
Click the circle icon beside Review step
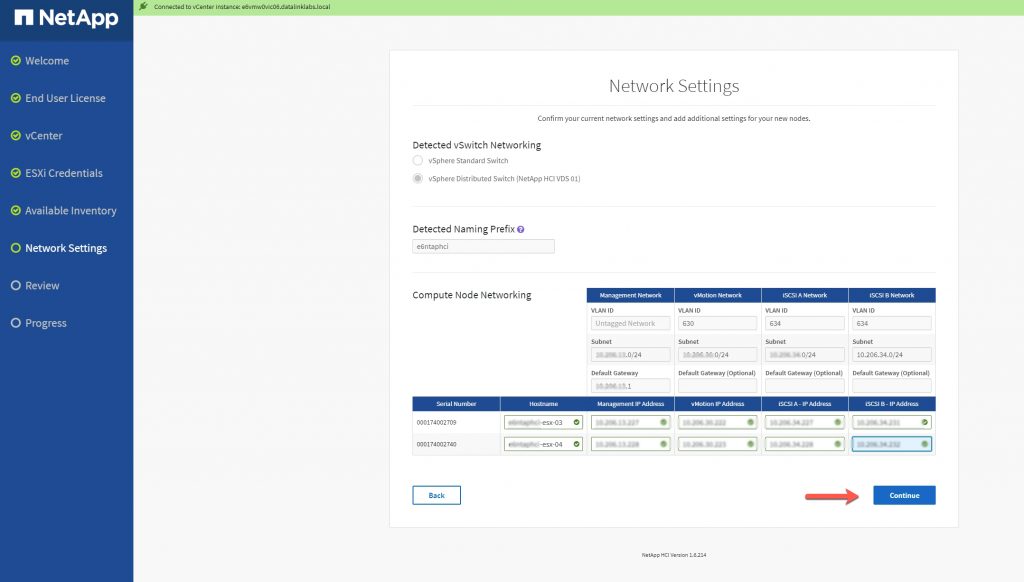[16, 285]
